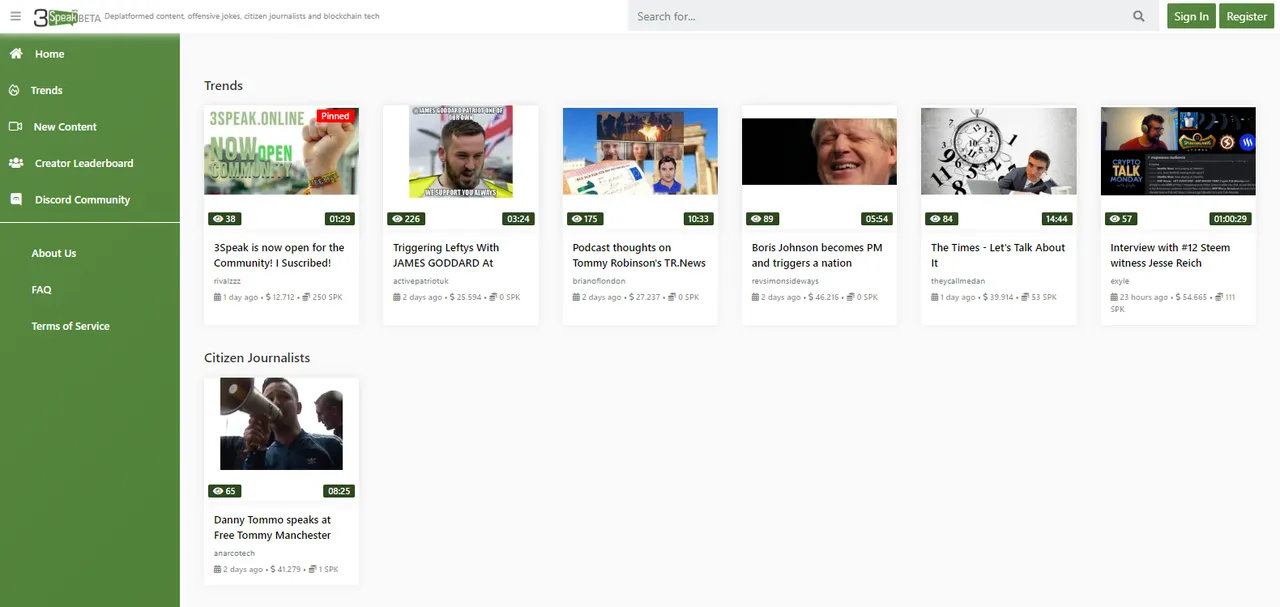
Task: Open the James Goddard video thumbnail
Action: pos(461,152)
